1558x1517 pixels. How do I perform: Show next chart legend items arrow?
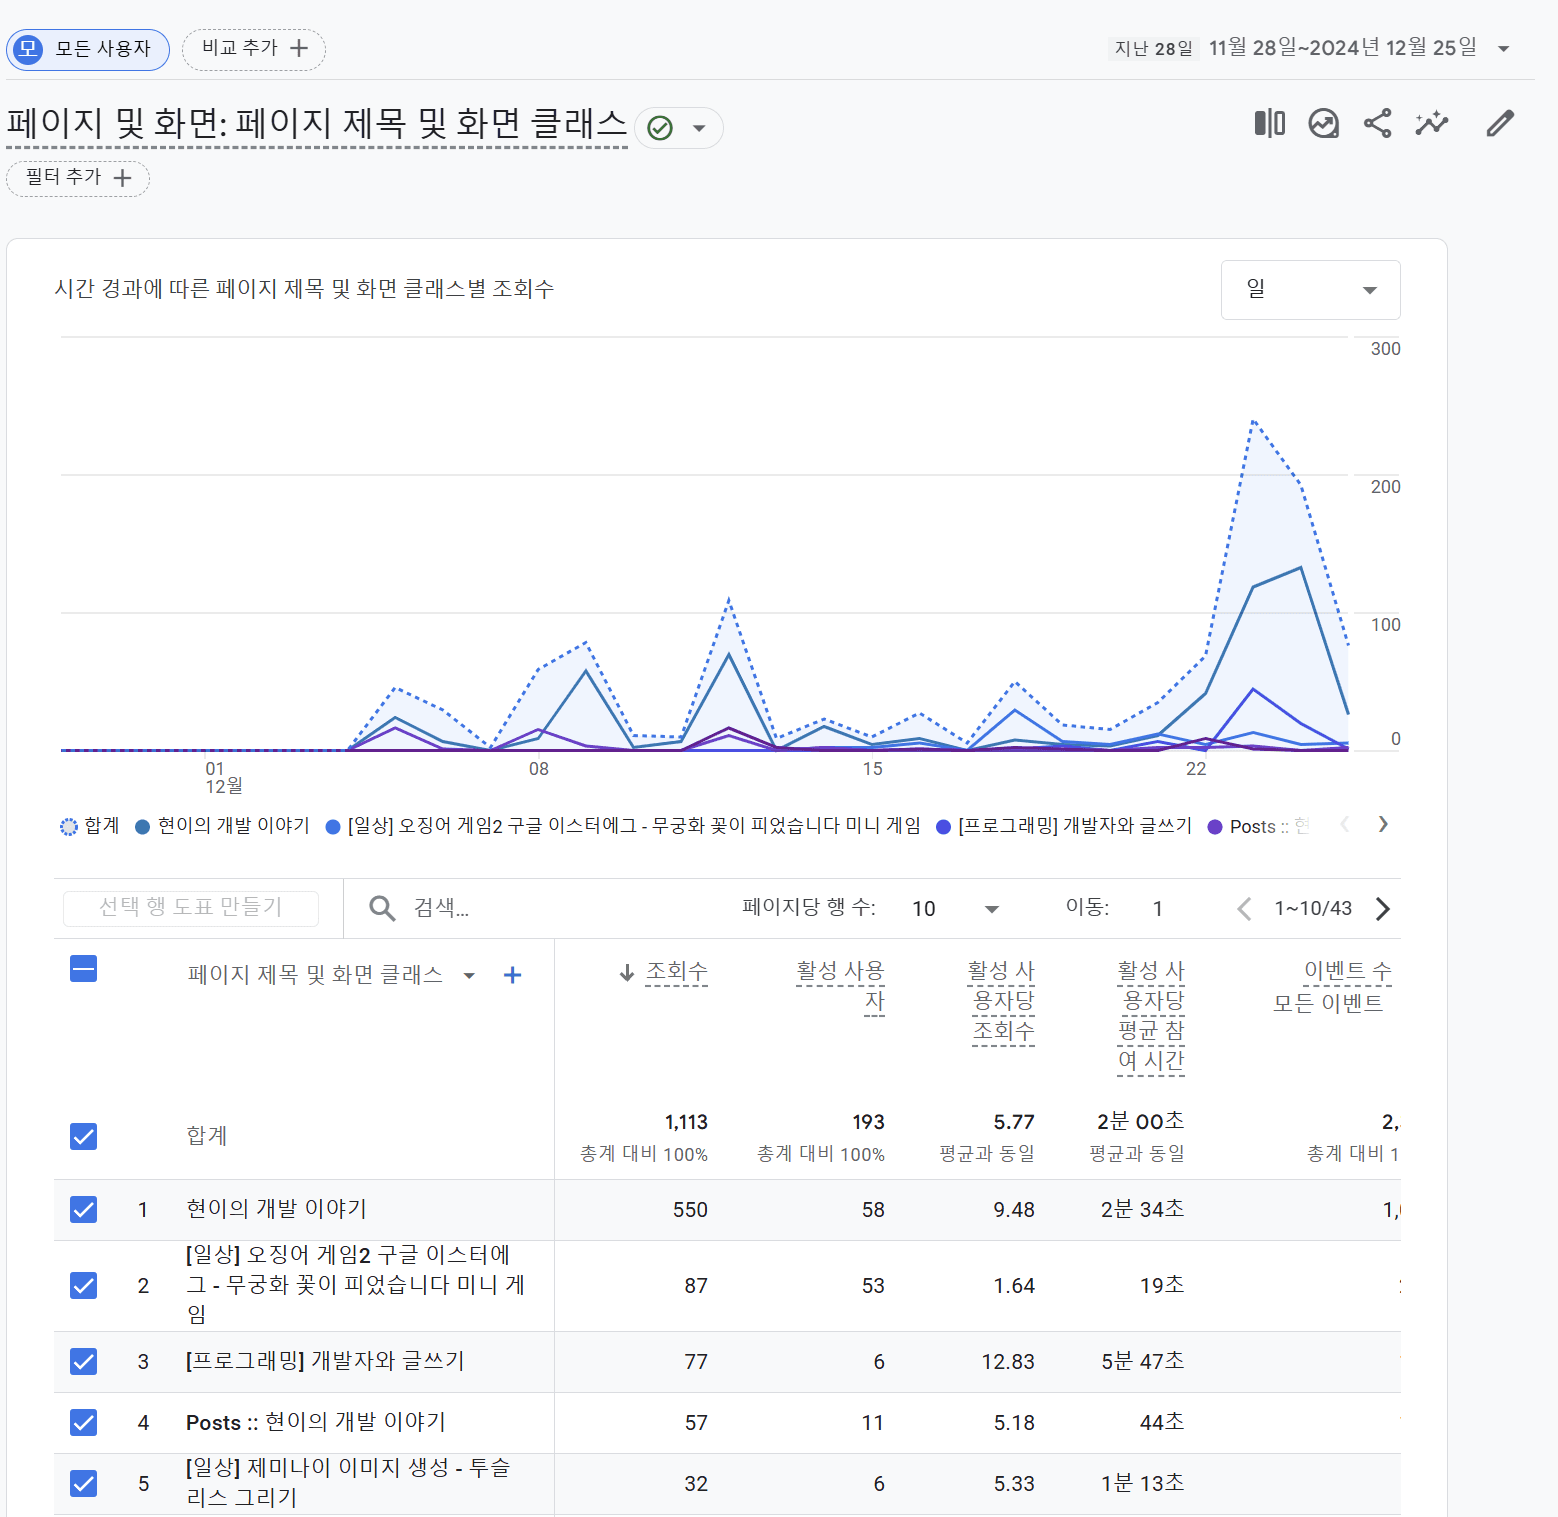1383,824
